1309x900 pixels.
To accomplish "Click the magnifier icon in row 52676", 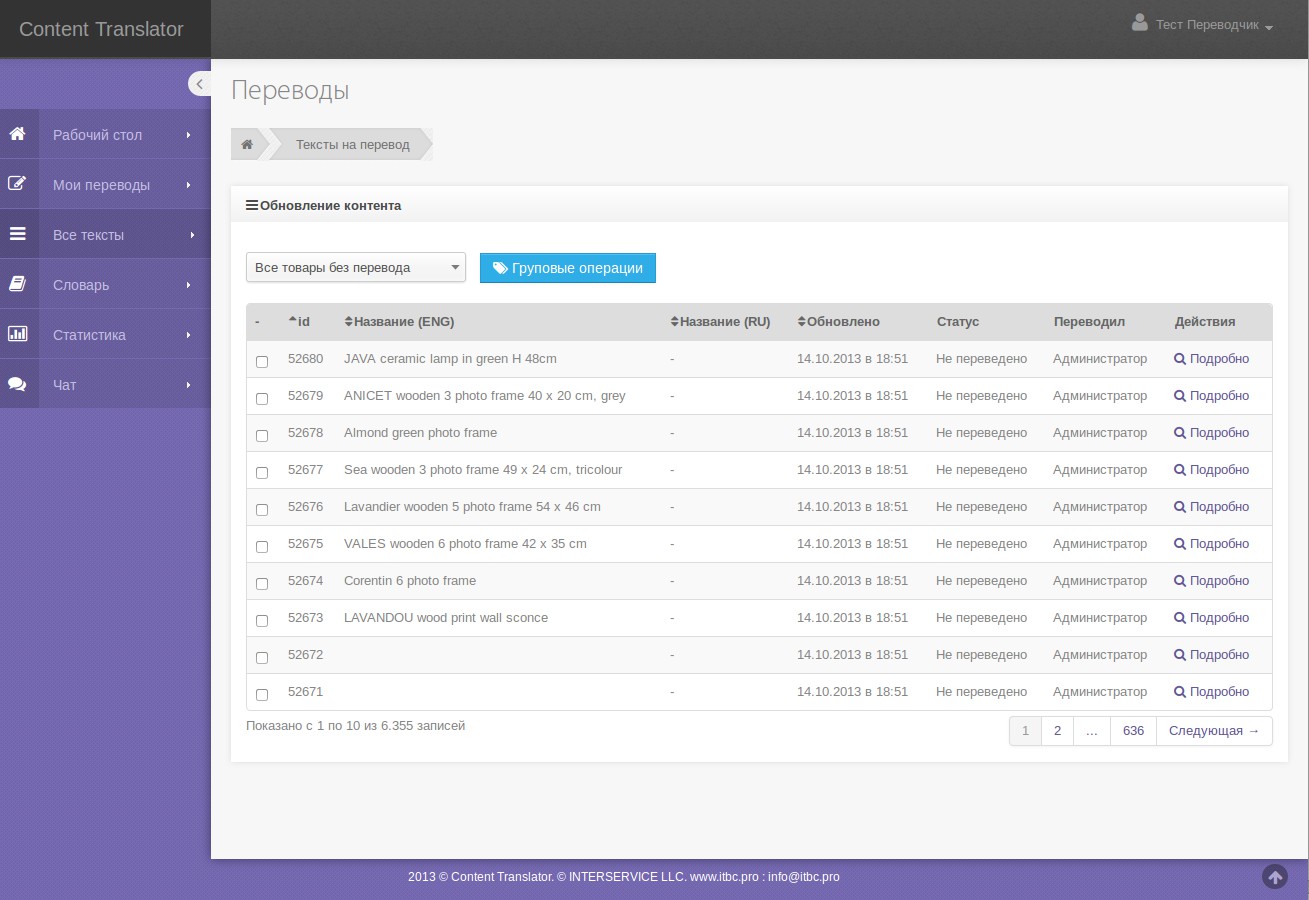I will (x=1180, y=507).
